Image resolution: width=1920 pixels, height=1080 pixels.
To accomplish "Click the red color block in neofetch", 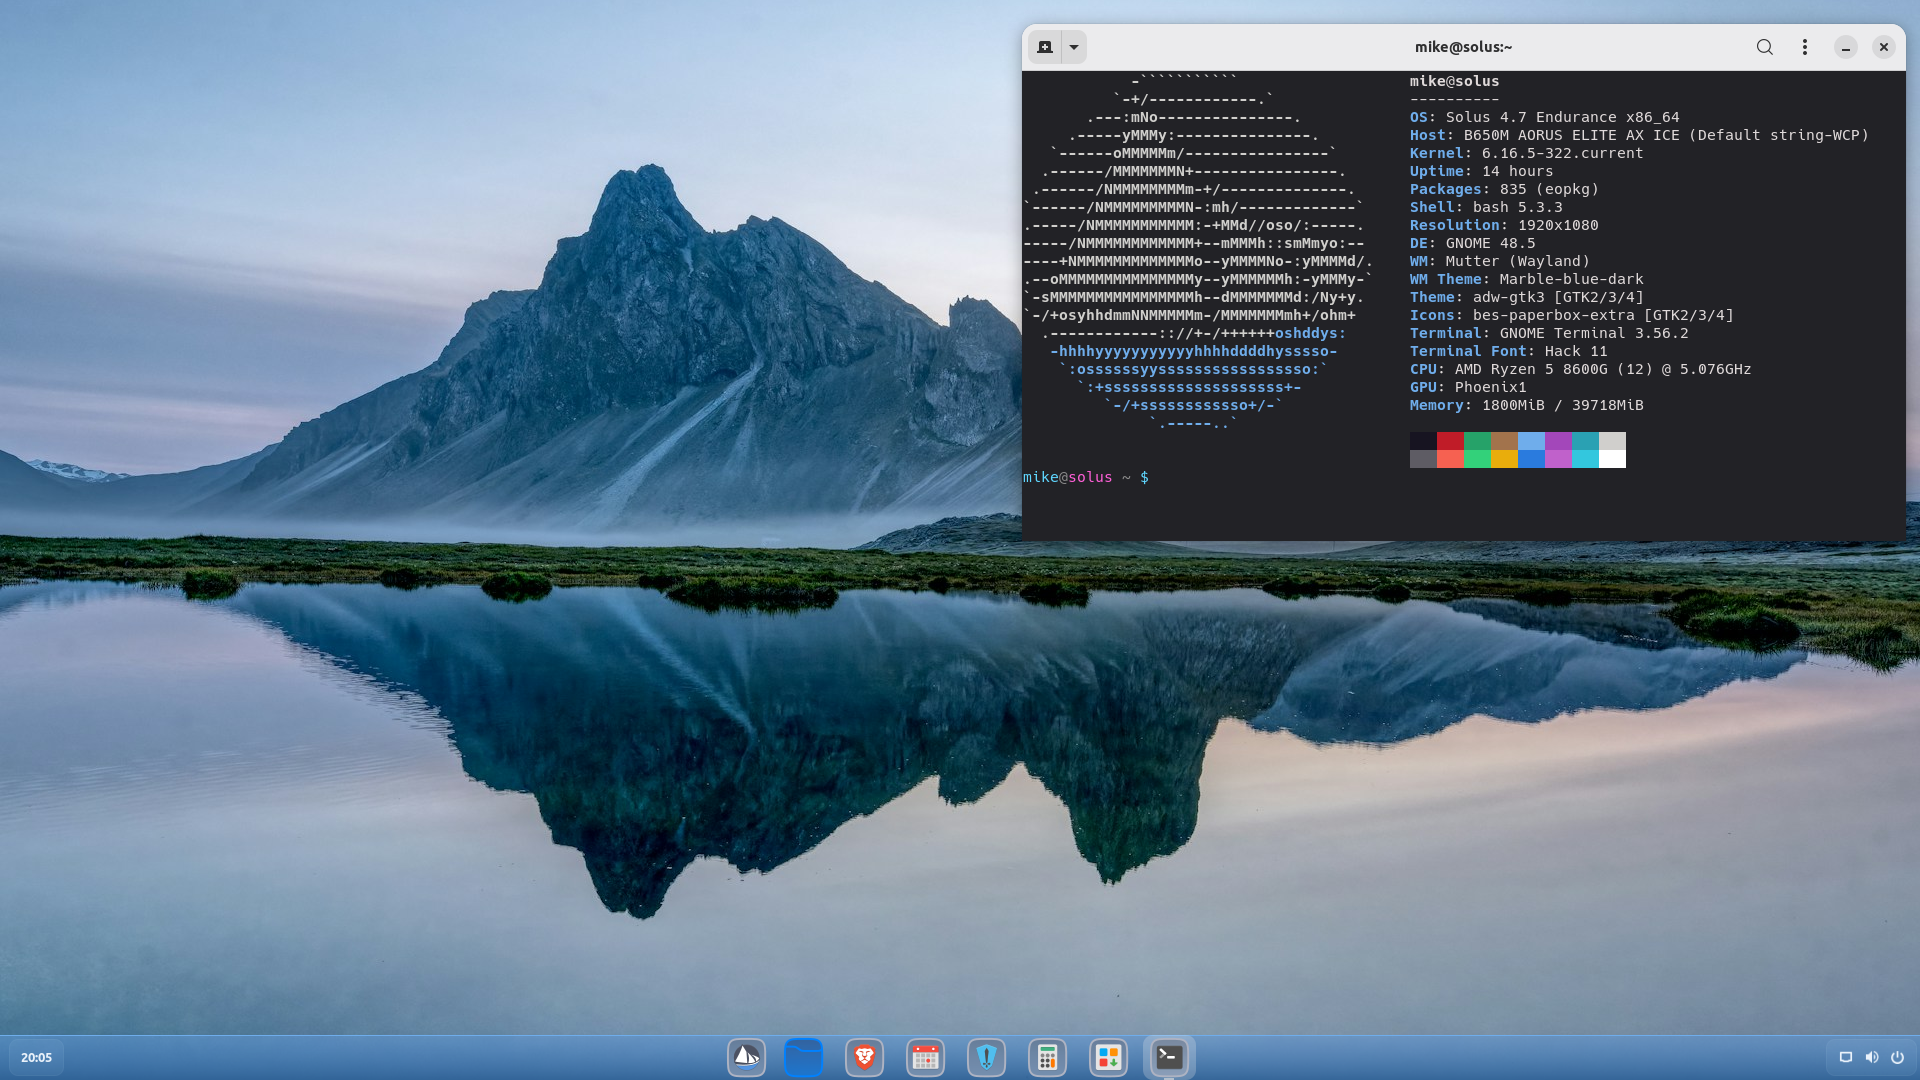I will point(1450,441).
